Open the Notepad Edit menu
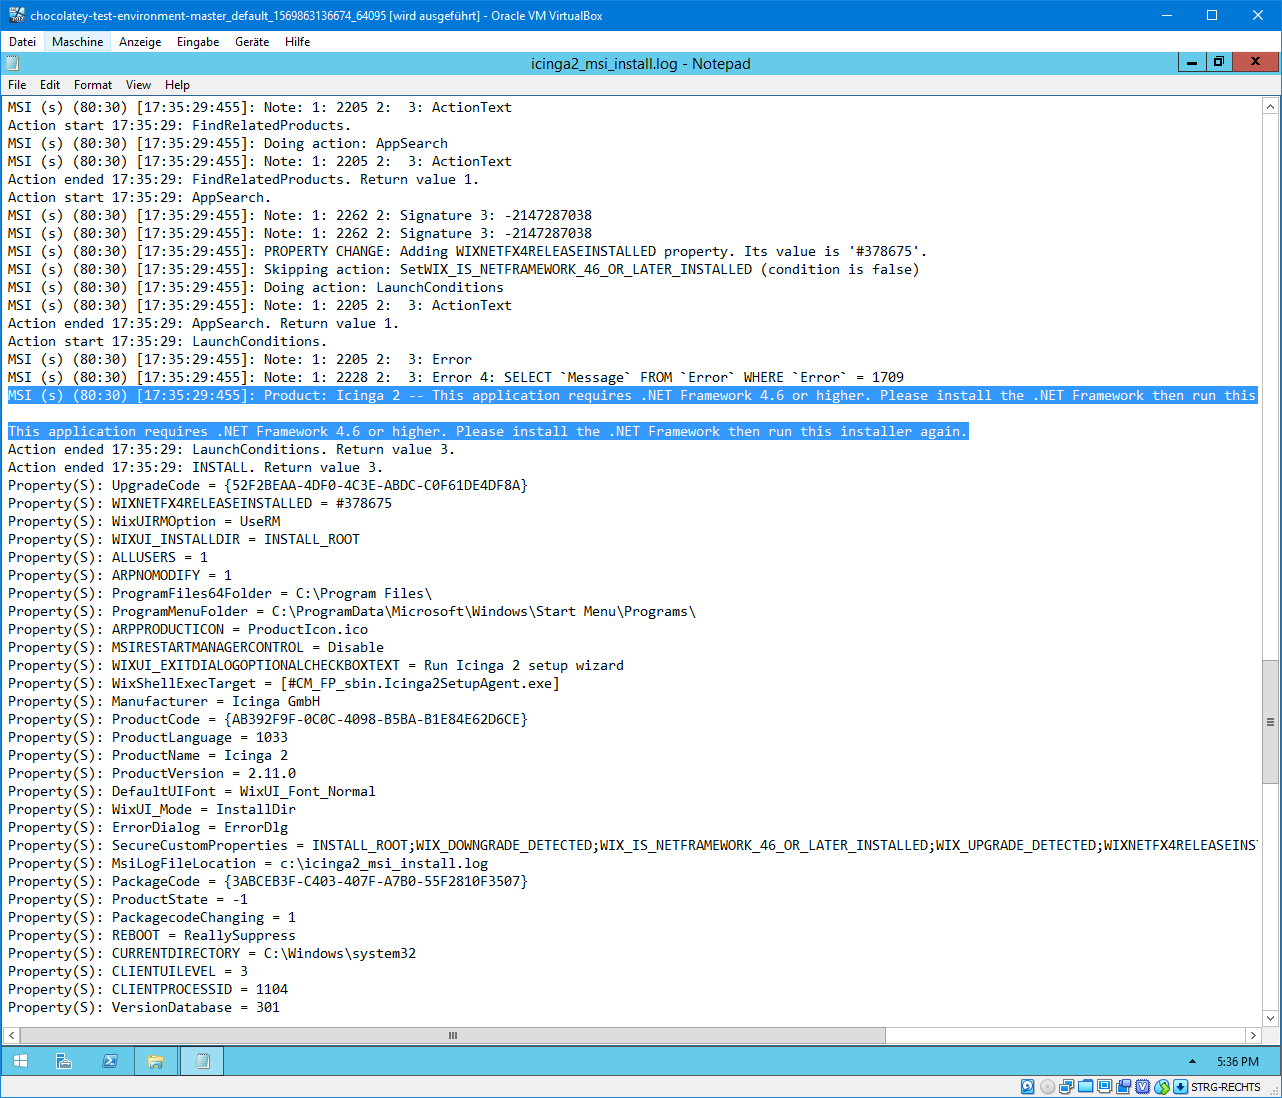The height and width of the screenshot is (1098, 1282). pos(50,85)
